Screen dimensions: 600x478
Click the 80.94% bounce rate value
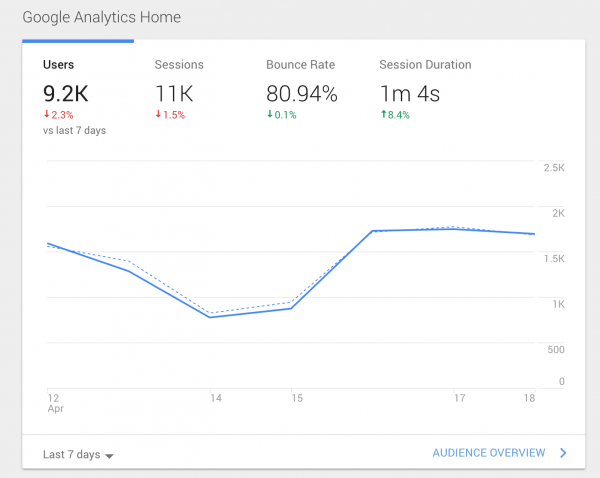coord(302,94)
